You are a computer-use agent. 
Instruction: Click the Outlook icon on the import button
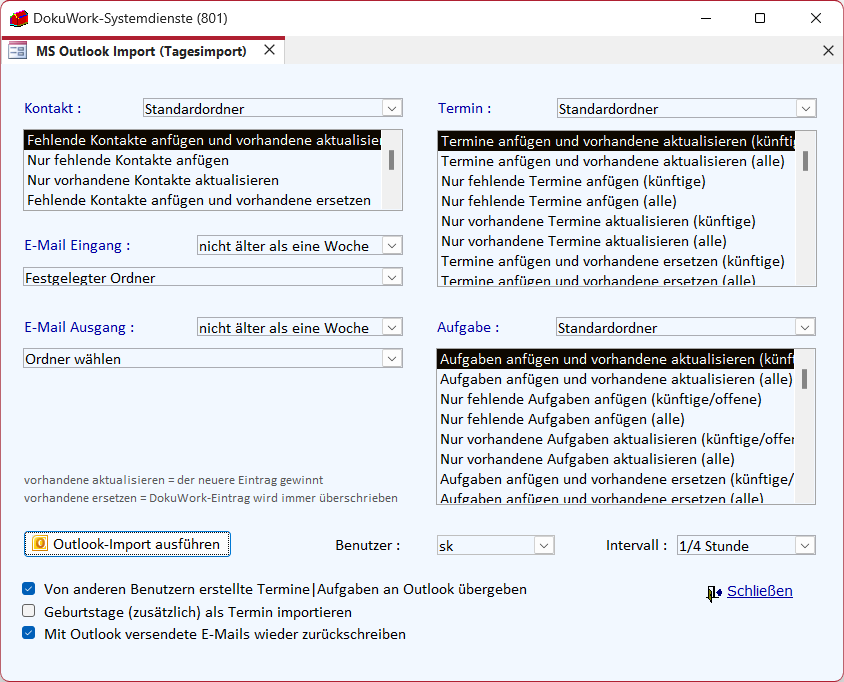40,544
